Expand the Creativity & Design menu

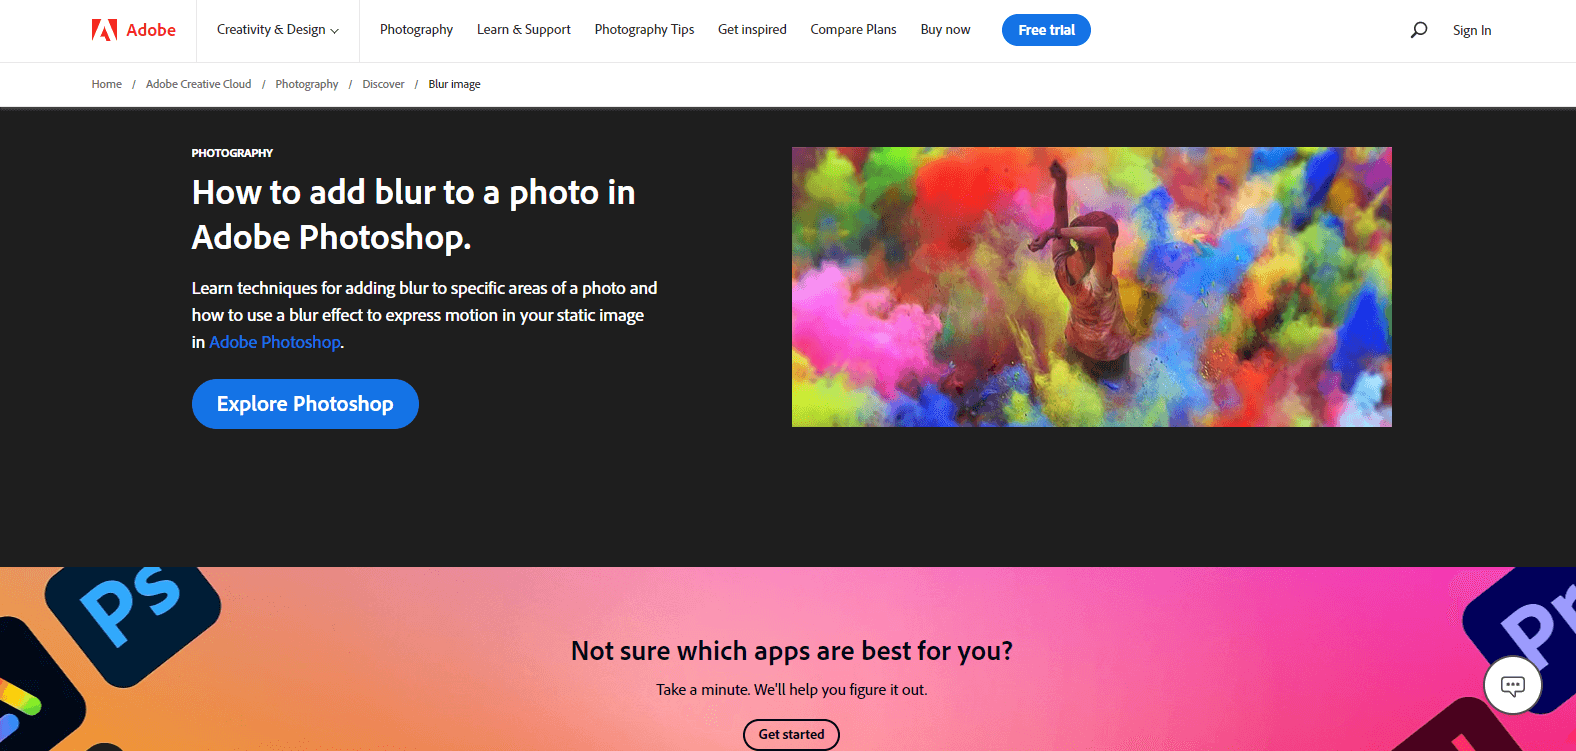tap(278, 30)
